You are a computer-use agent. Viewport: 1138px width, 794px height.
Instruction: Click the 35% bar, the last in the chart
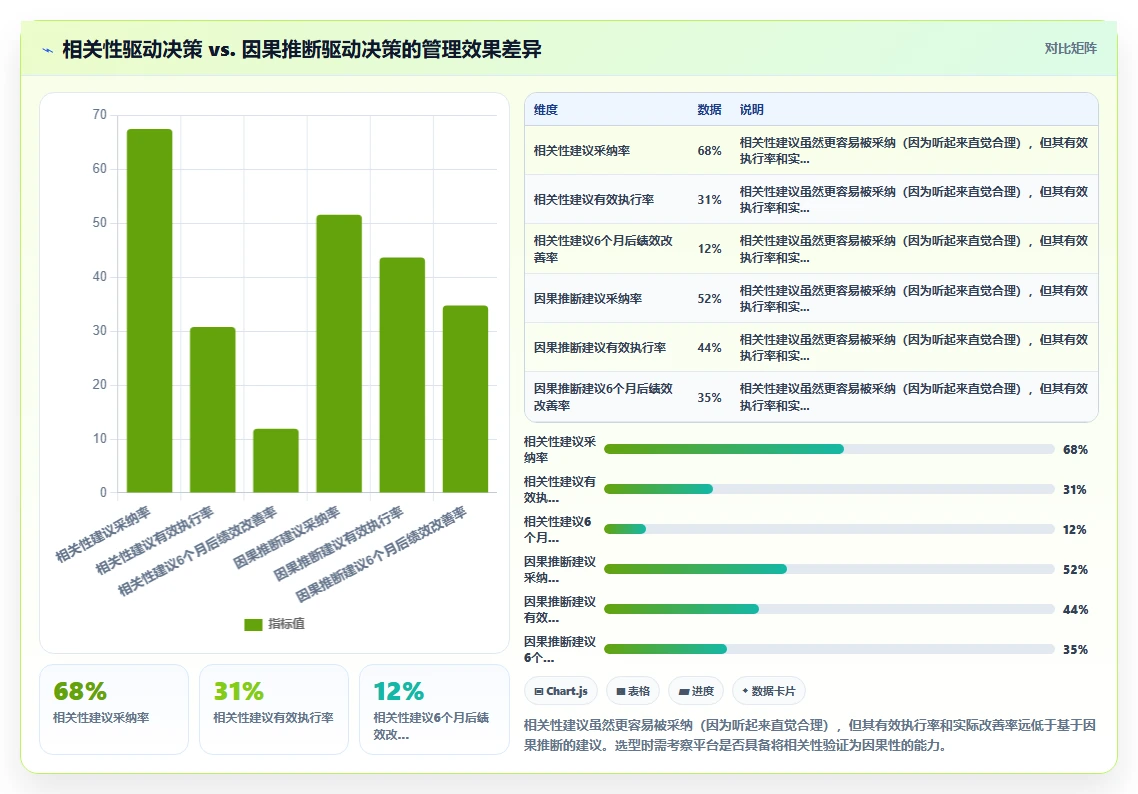(465, 398)
